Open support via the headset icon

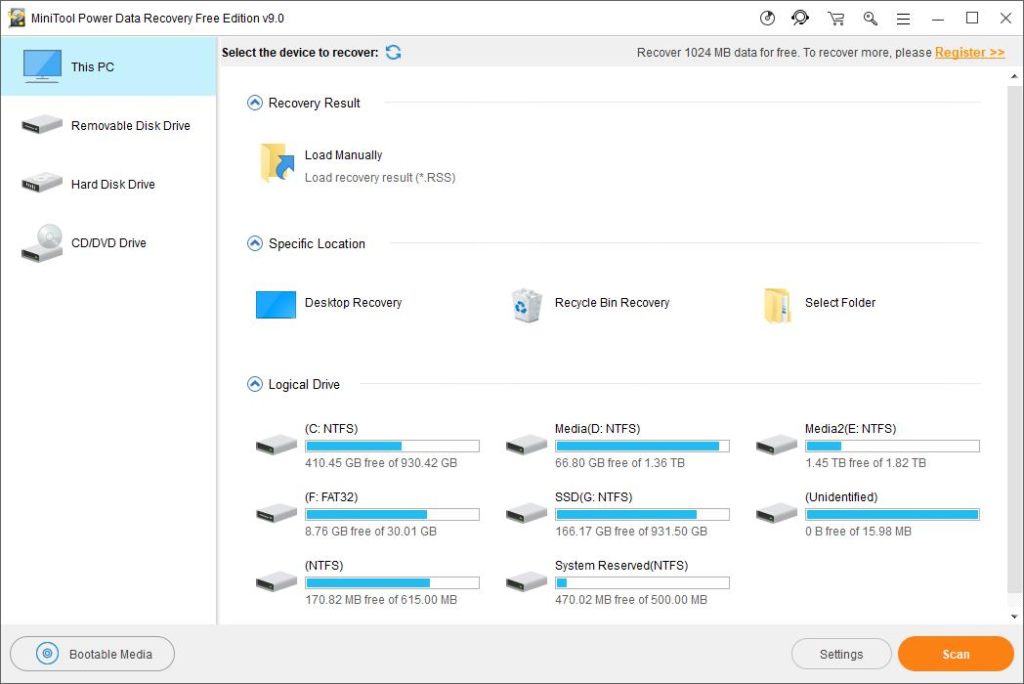(x=800, y=18)
